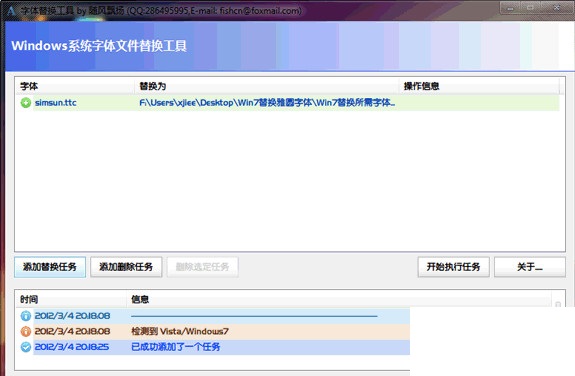The height and width of the screenshot is (376, 575).
Task: Click the 时间 column header in log
Action: (x=72, y=299)
